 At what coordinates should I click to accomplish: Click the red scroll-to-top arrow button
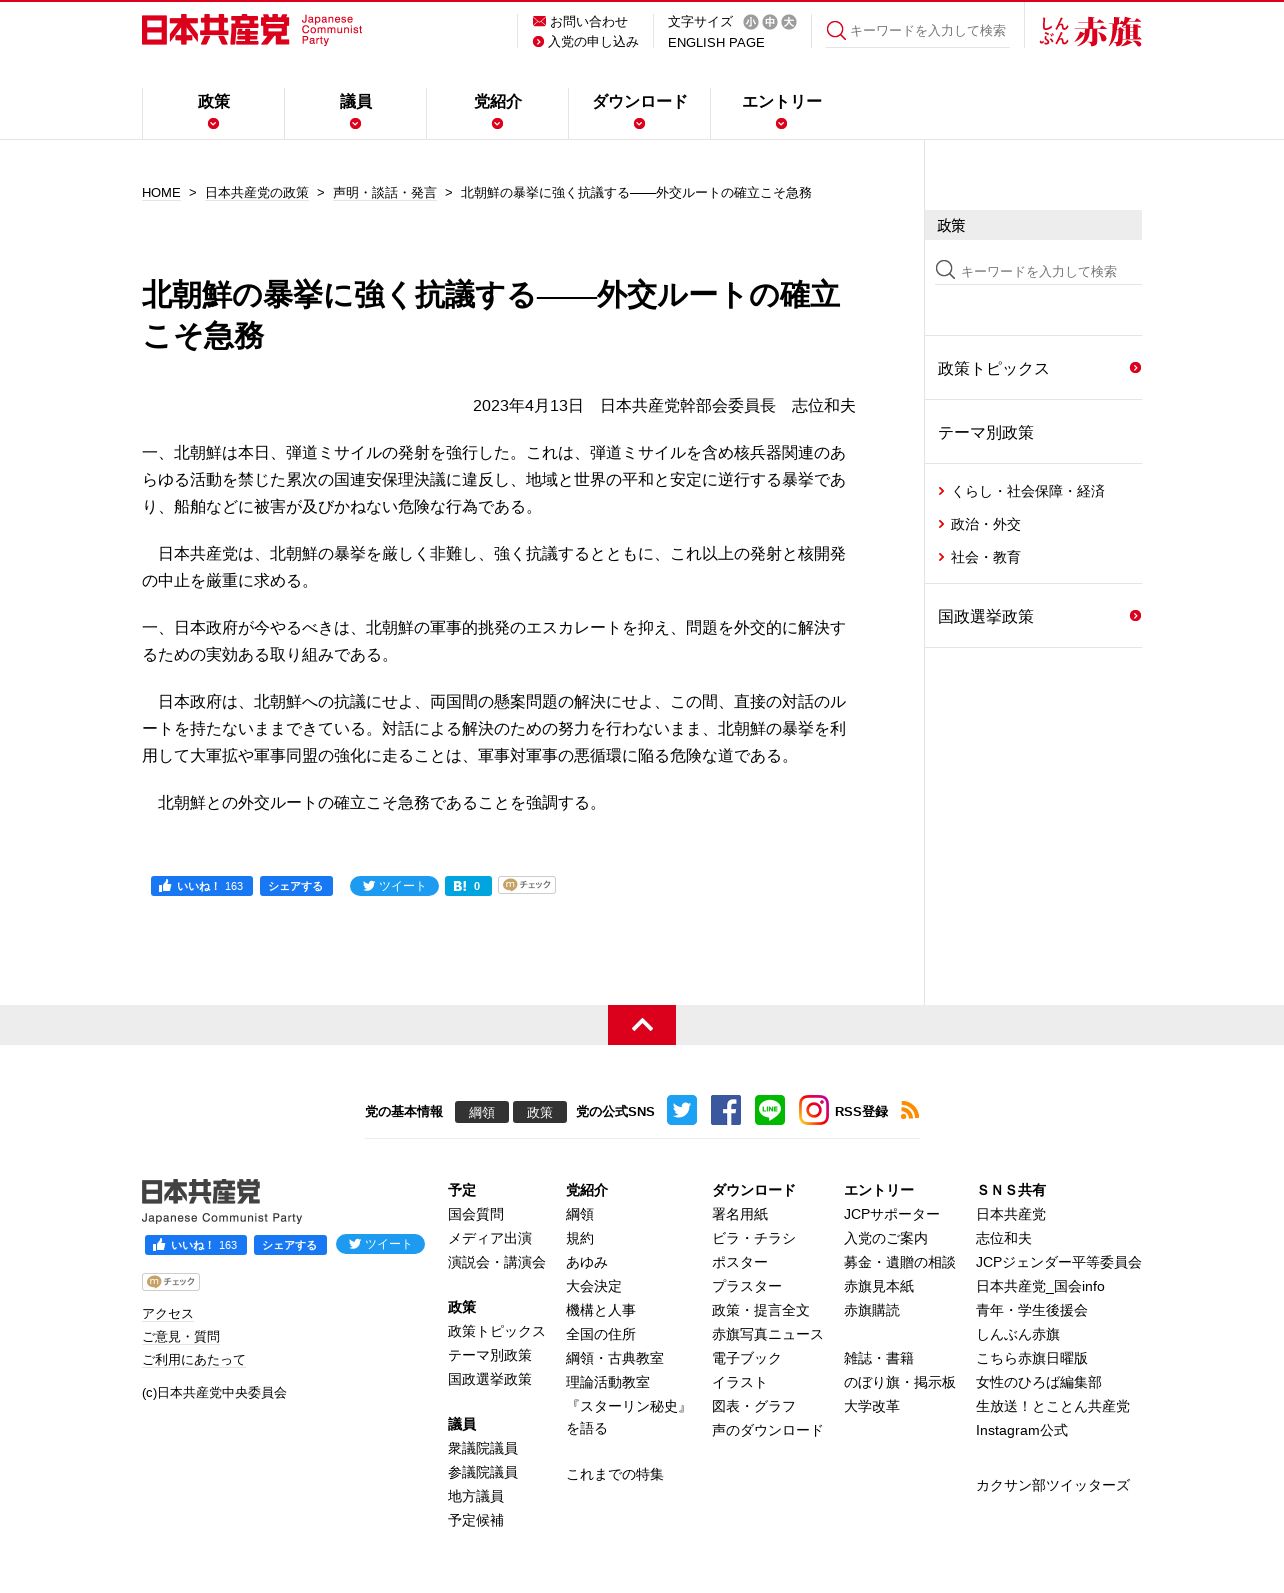[x=642, y=1025]
